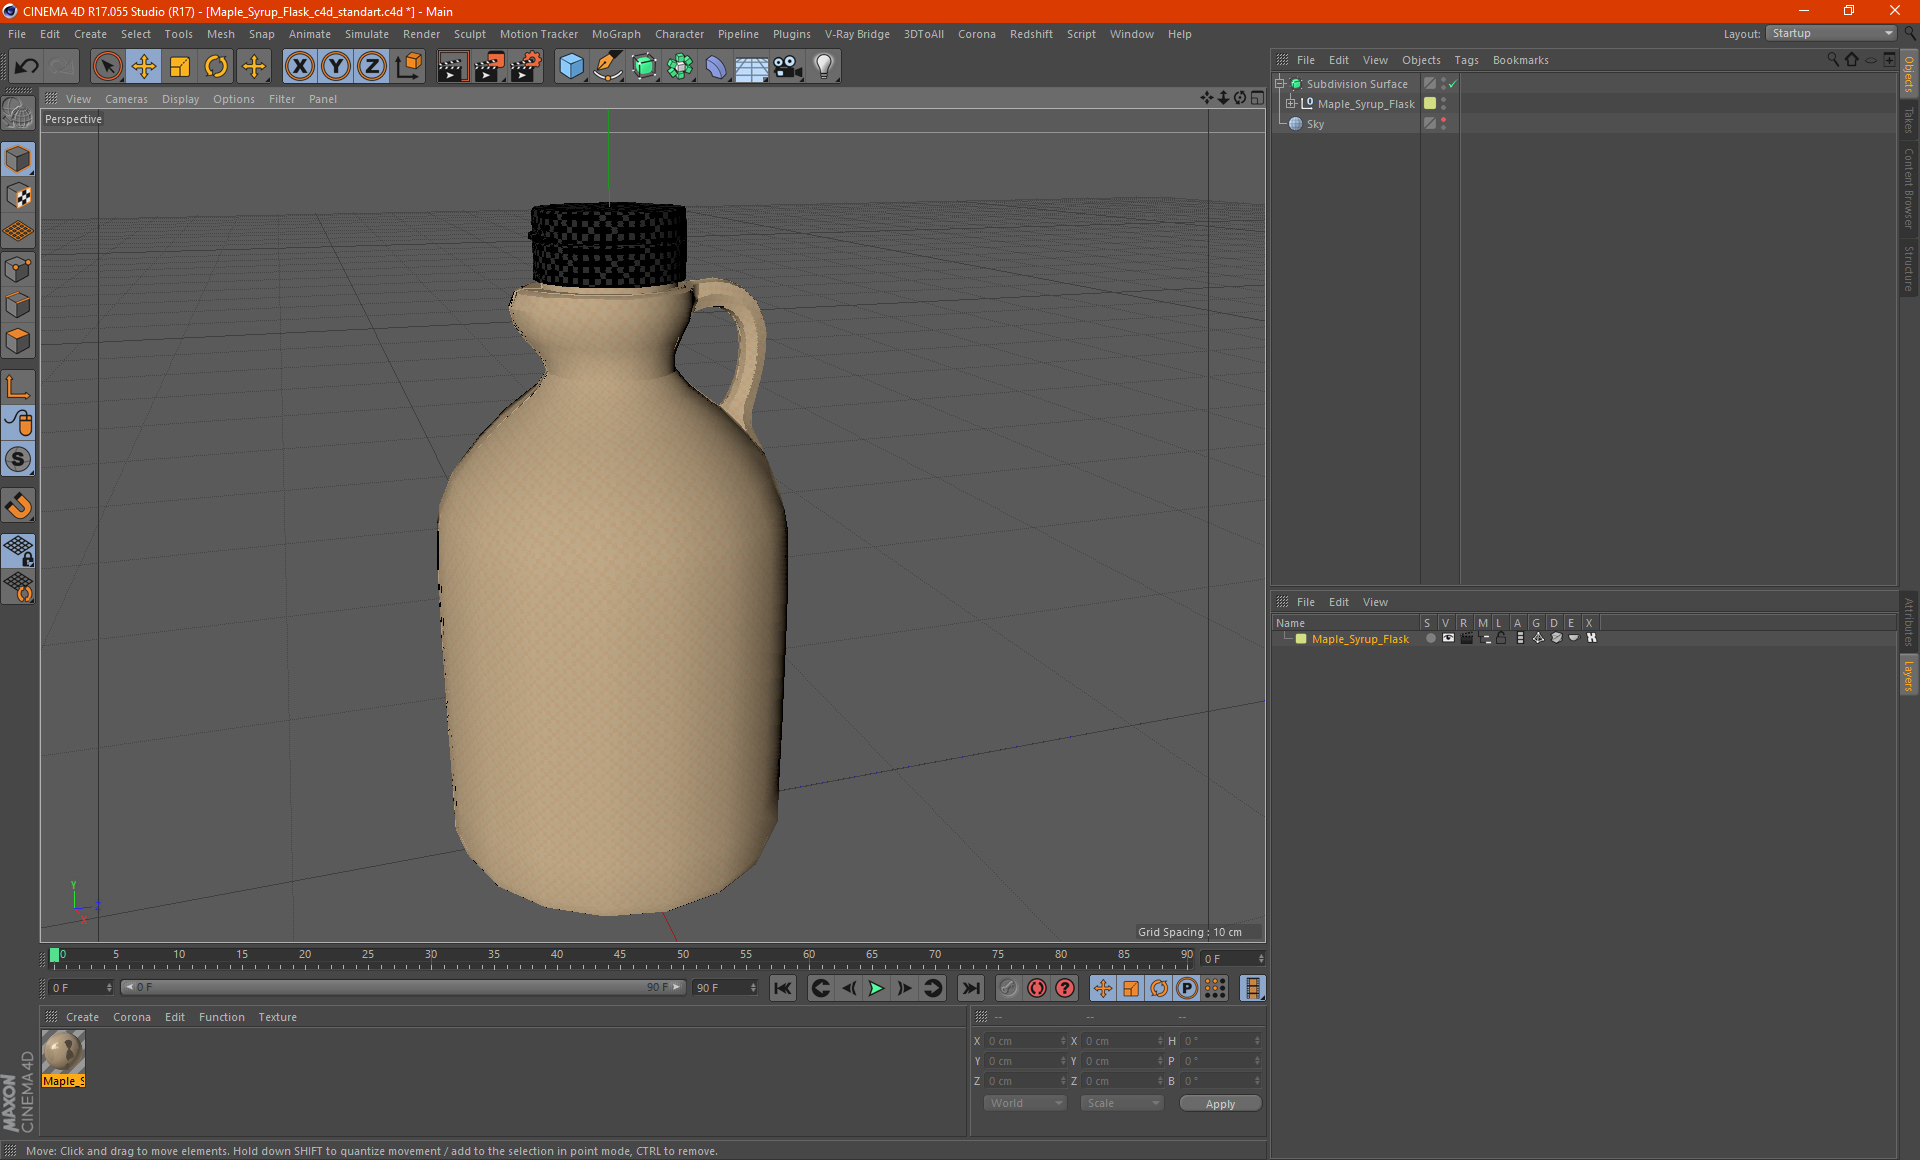Open the Array modeling objects icon

pos(680,67)
